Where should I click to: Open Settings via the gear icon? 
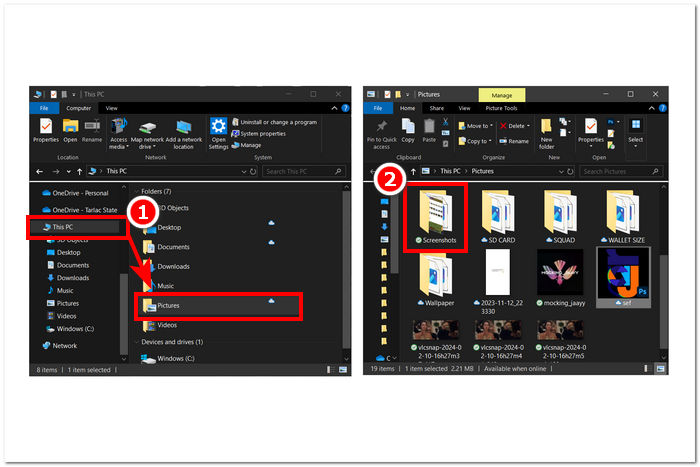click(219, 129)
